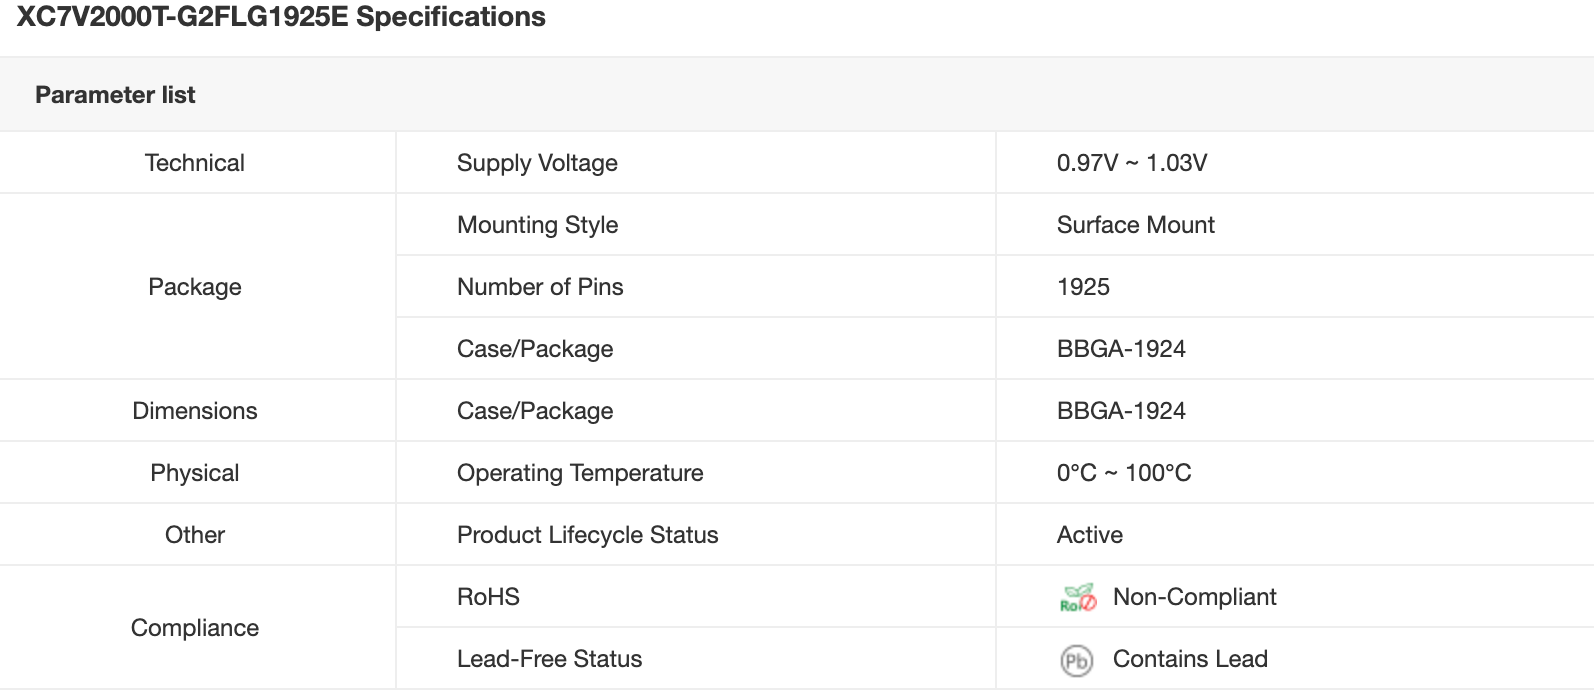Select the Non-Compliant RoHS text

coord(1194,597)
